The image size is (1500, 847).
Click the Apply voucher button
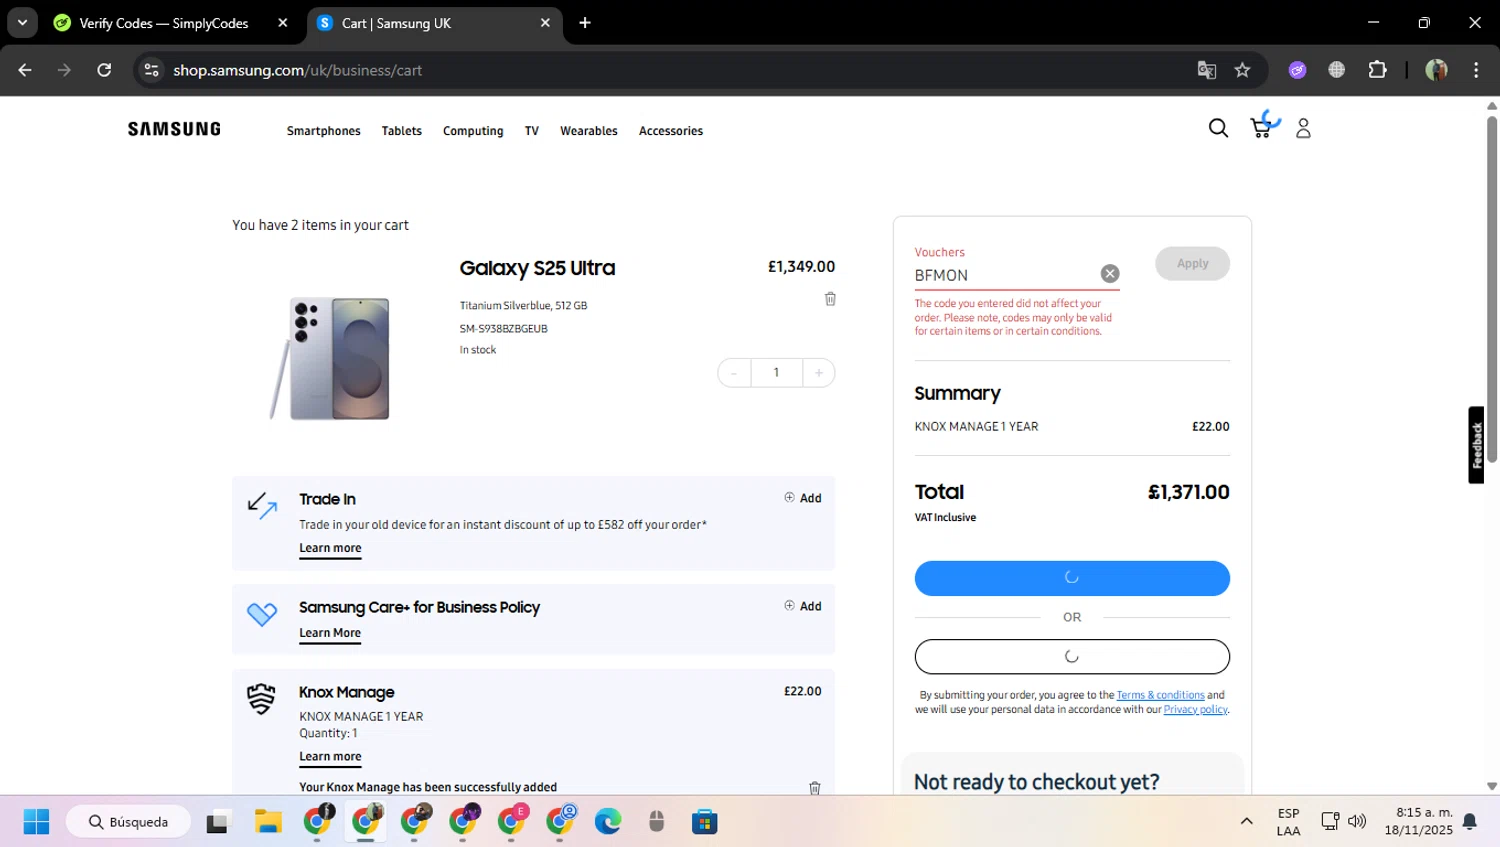[1192, 264]
